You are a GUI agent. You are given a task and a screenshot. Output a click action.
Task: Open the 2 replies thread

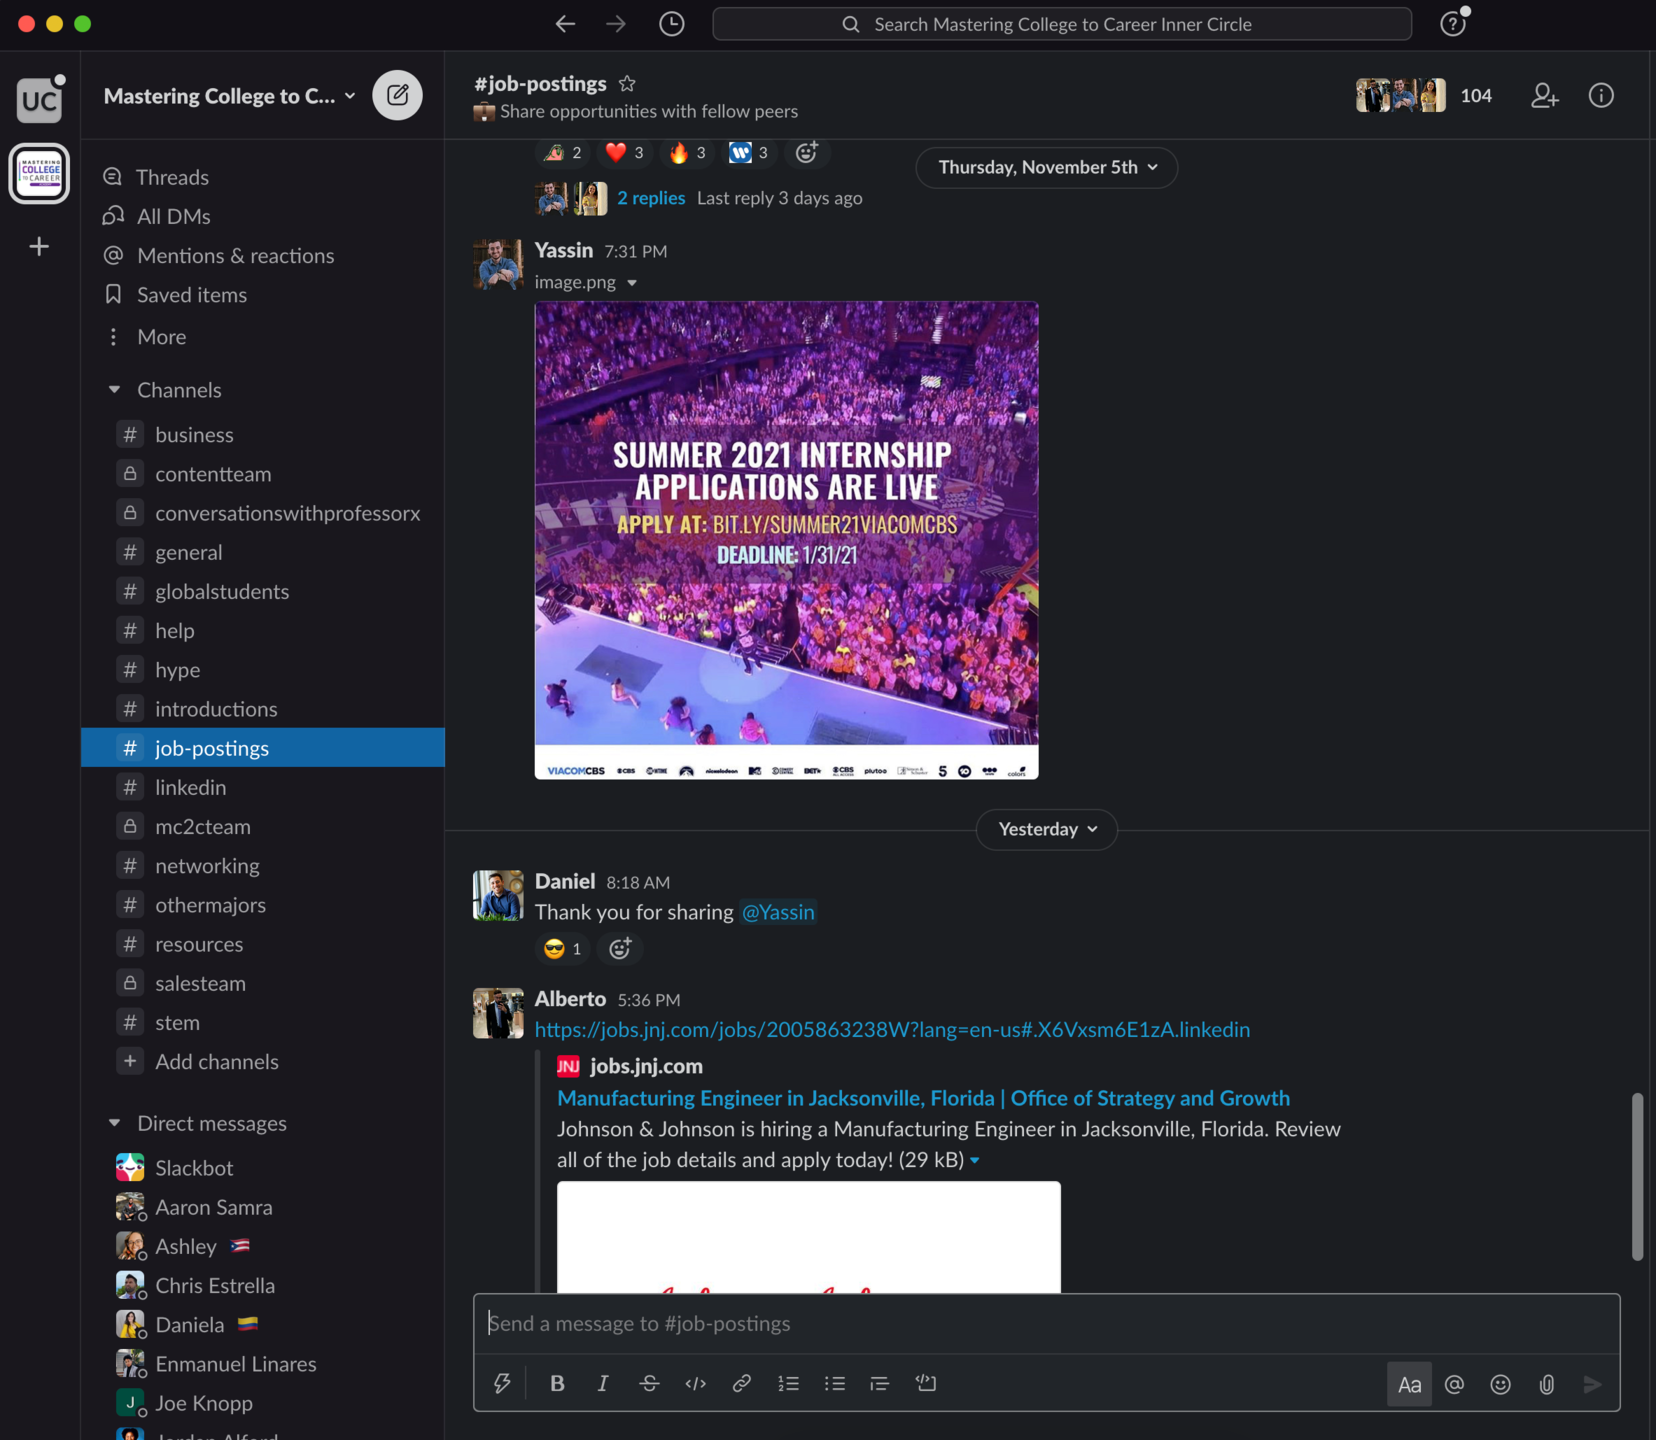pyautogui.click(x=651, y=198)
